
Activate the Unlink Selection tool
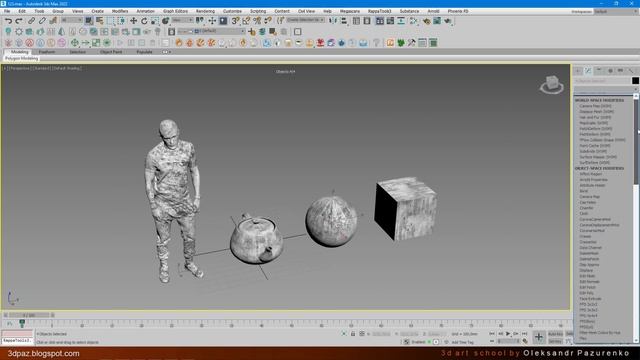[x=42, y=20]
